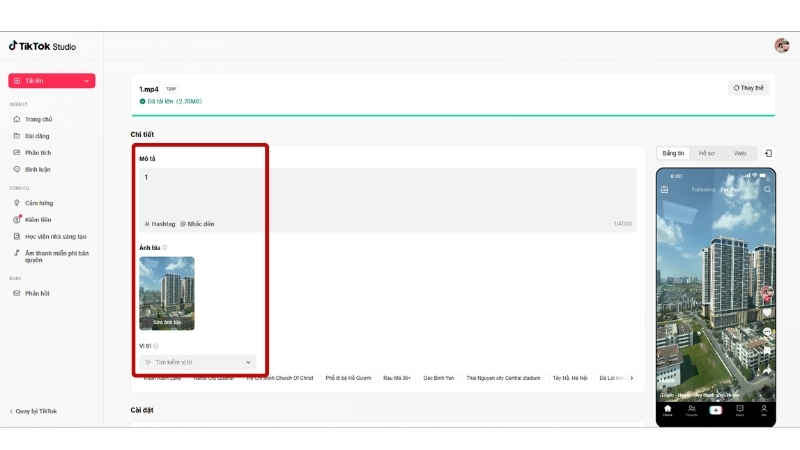Click the exit preview icon beside Web tab
800x450 pixels.
click(x=768, y=153)
